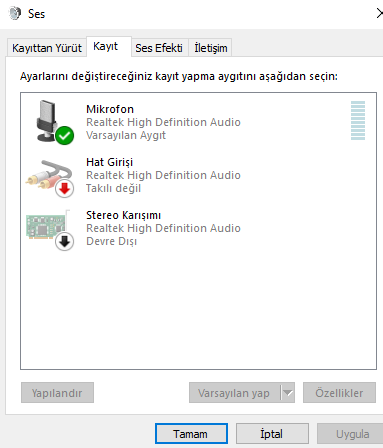Click the Takılı değil status text
This screenshot has width=383, height=448.
tap(114, 188)
